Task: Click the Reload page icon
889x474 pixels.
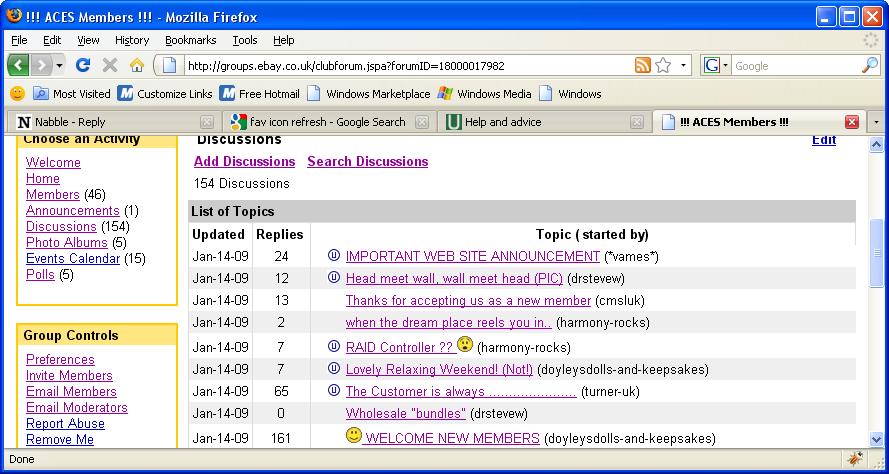Action: coord(83,65)
